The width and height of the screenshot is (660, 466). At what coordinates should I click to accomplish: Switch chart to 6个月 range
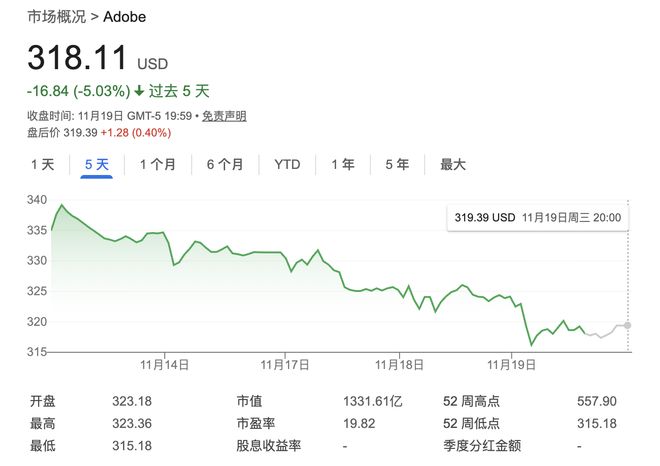tap(225, 165)
